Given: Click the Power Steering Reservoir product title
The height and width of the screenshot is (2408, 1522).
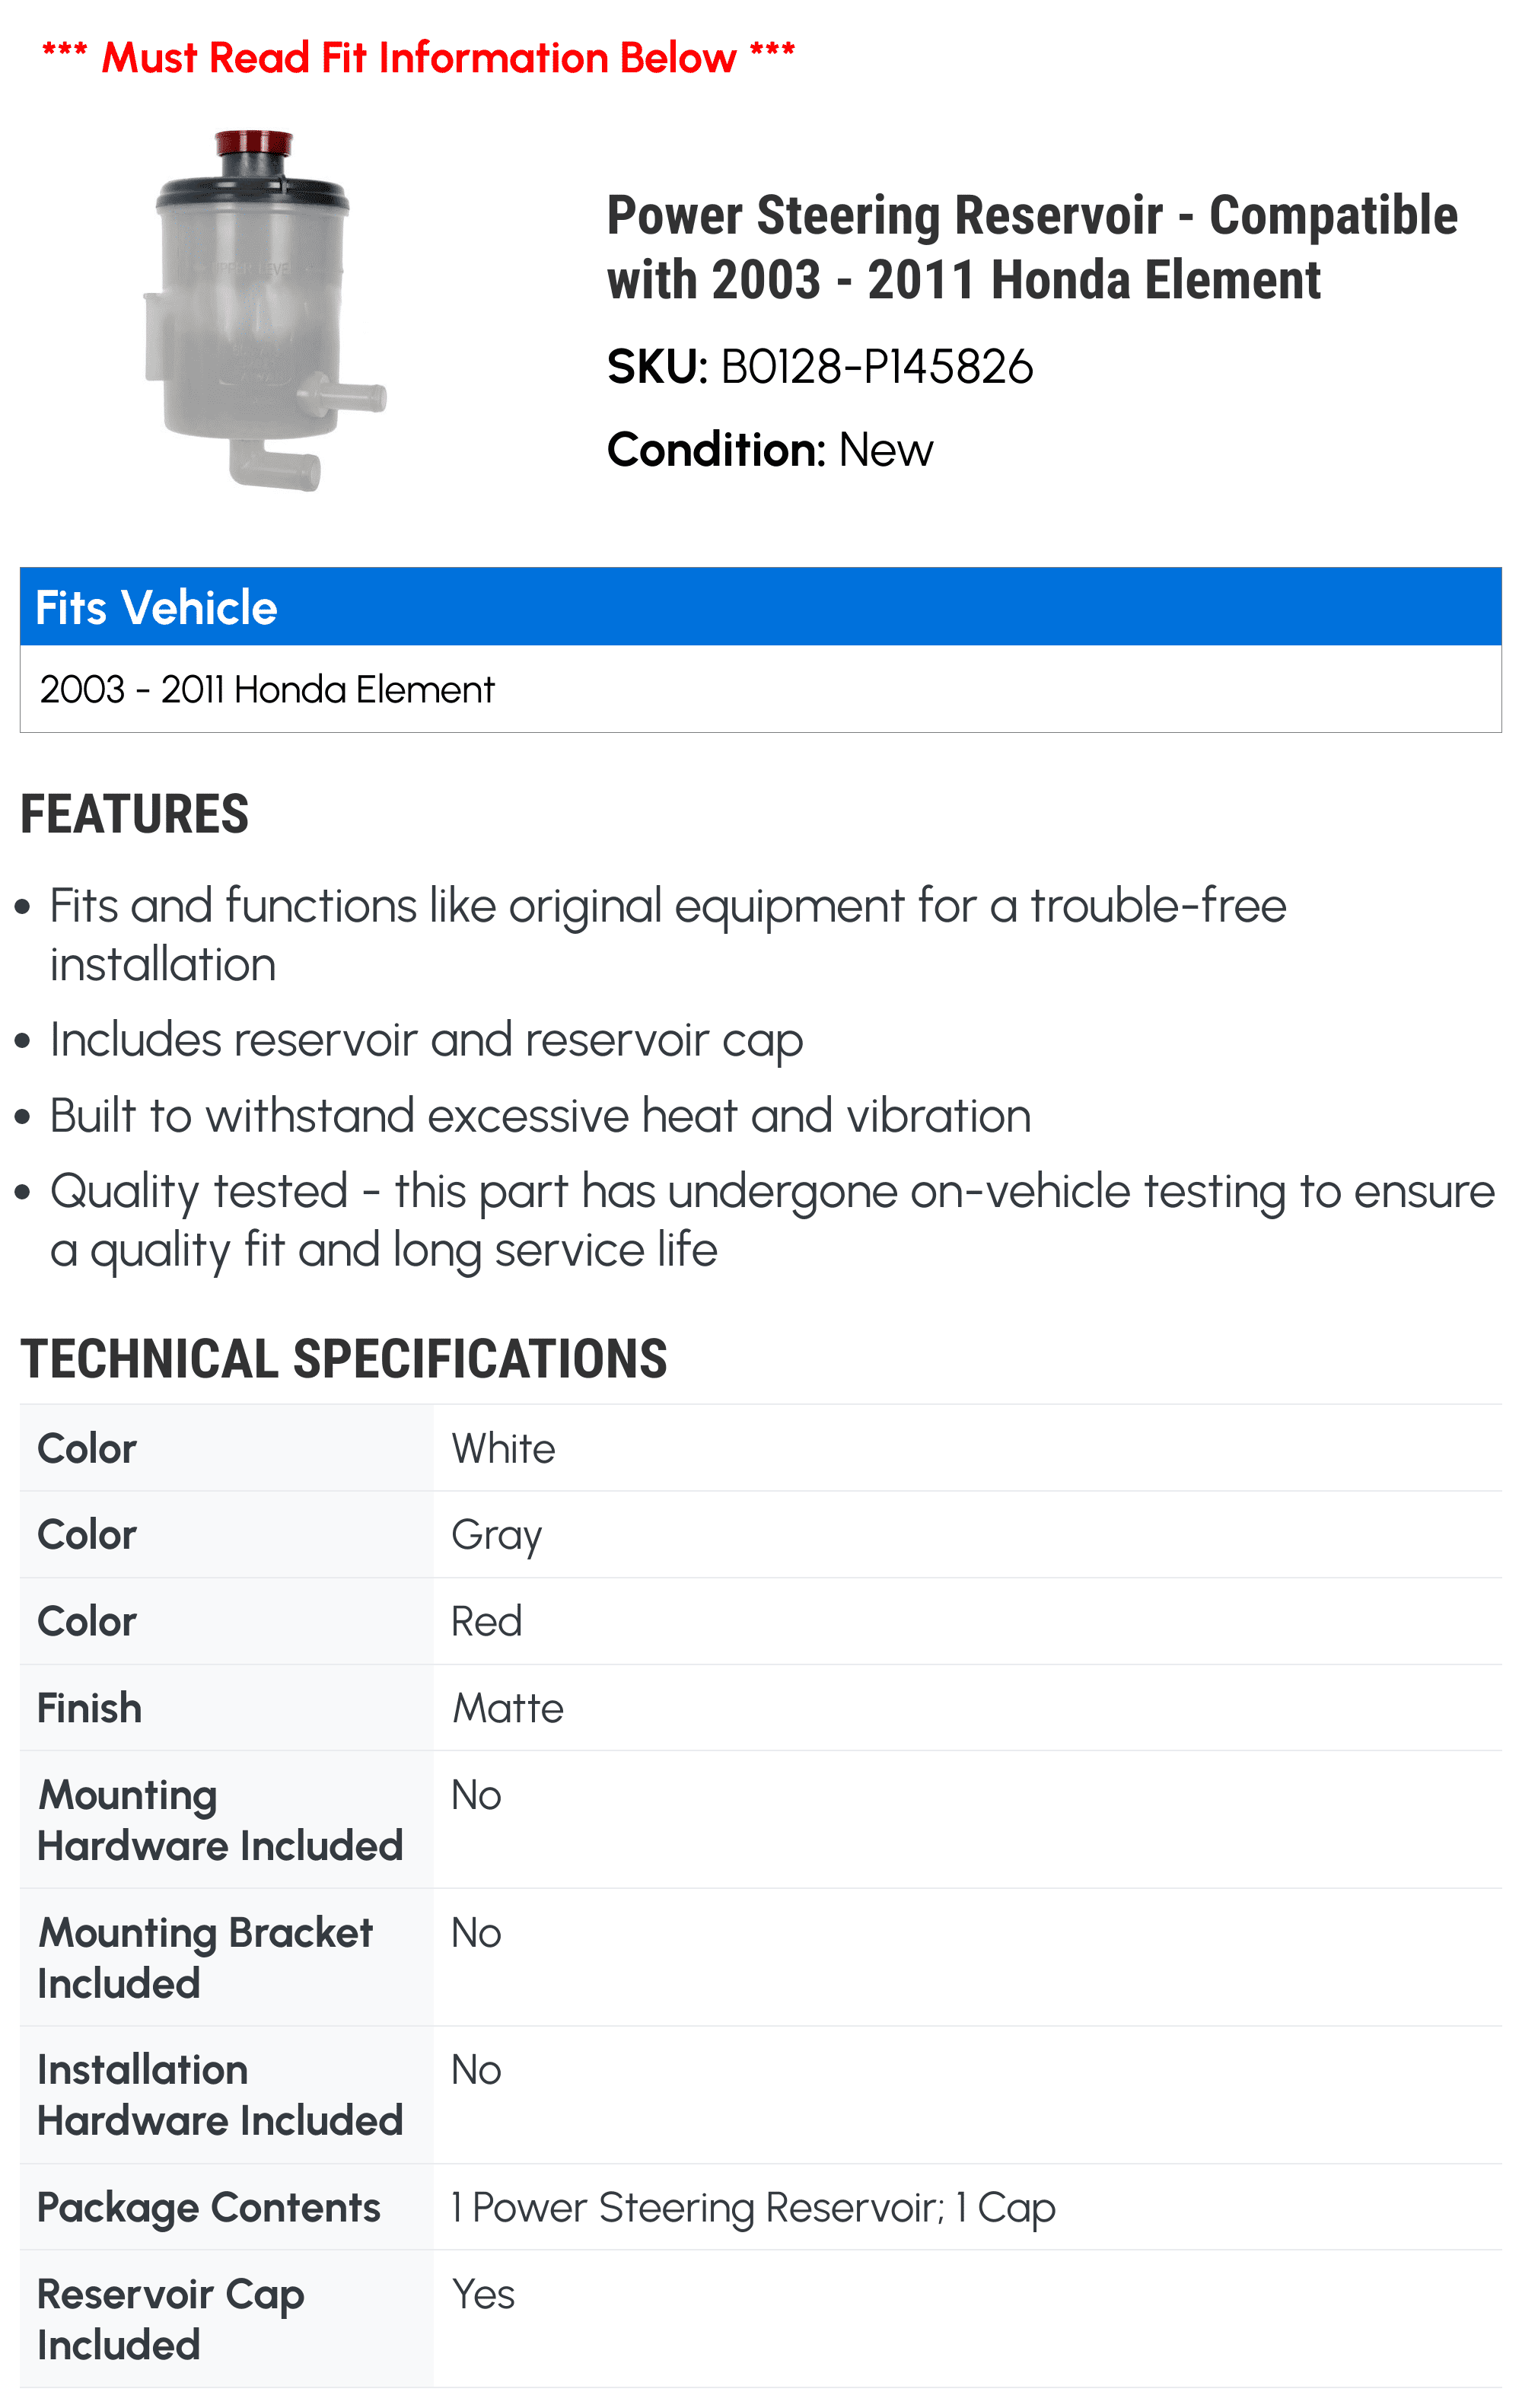Looking at the screenshot, I should [x=1032, y=247].
